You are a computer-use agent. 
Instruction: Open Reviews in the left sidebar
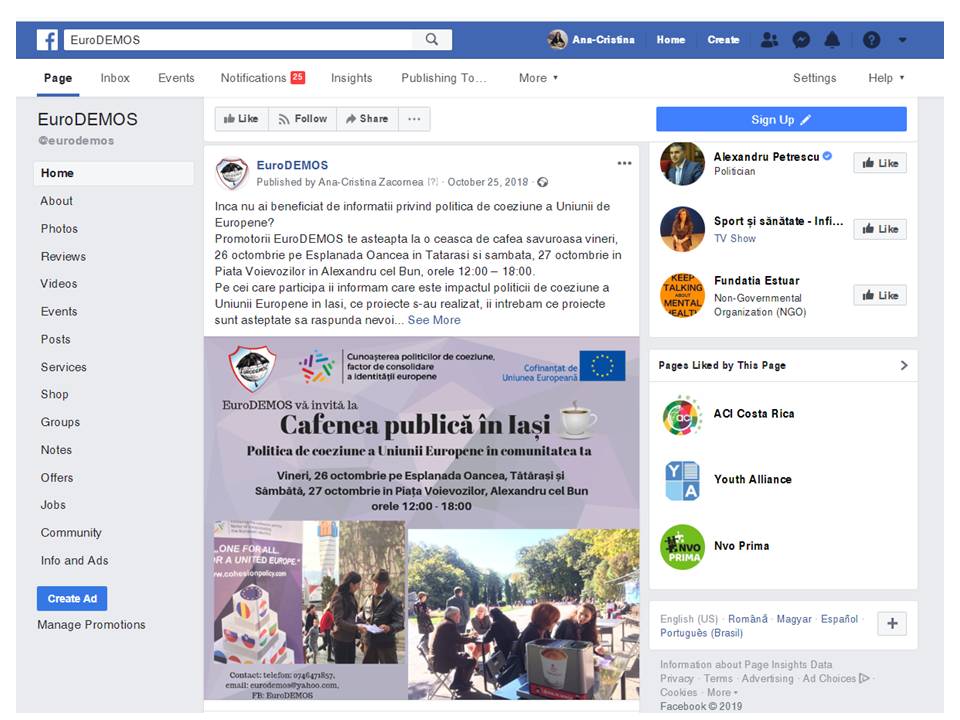(64, 257)
